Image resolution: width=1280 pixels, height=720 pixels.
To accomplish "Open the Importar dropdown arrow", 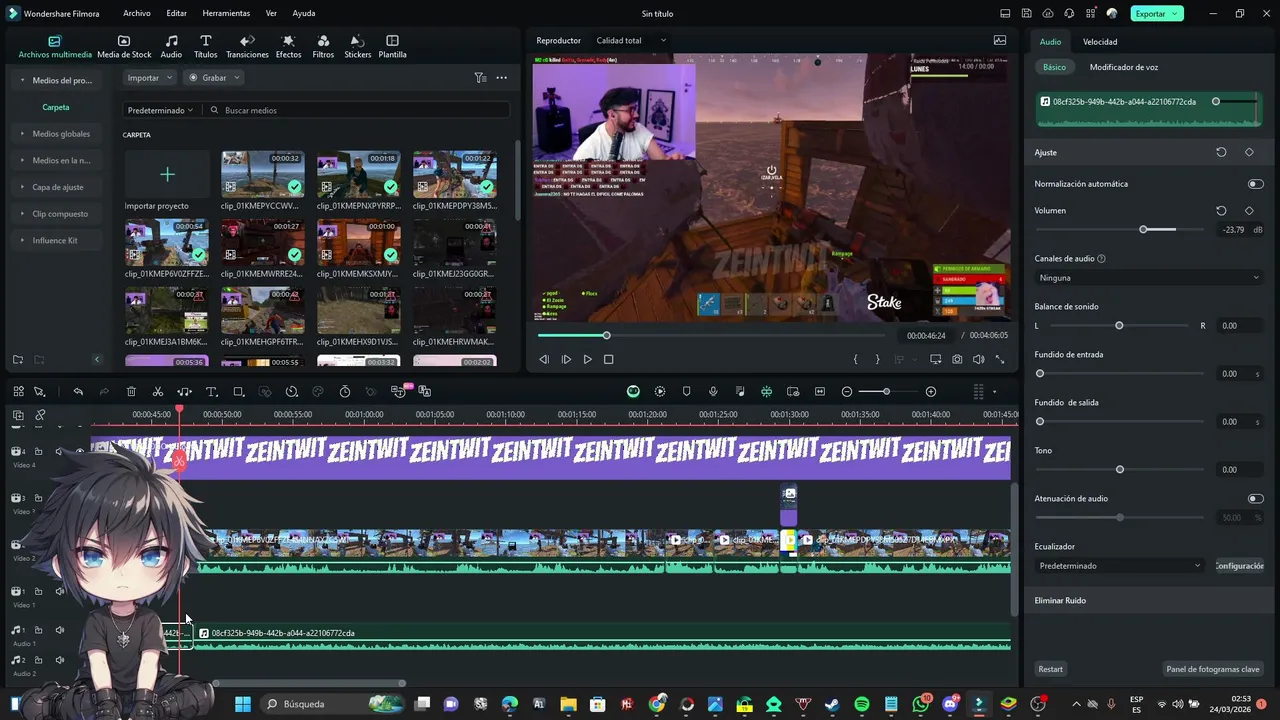I will pyautogui.click(x=168, y=78).
